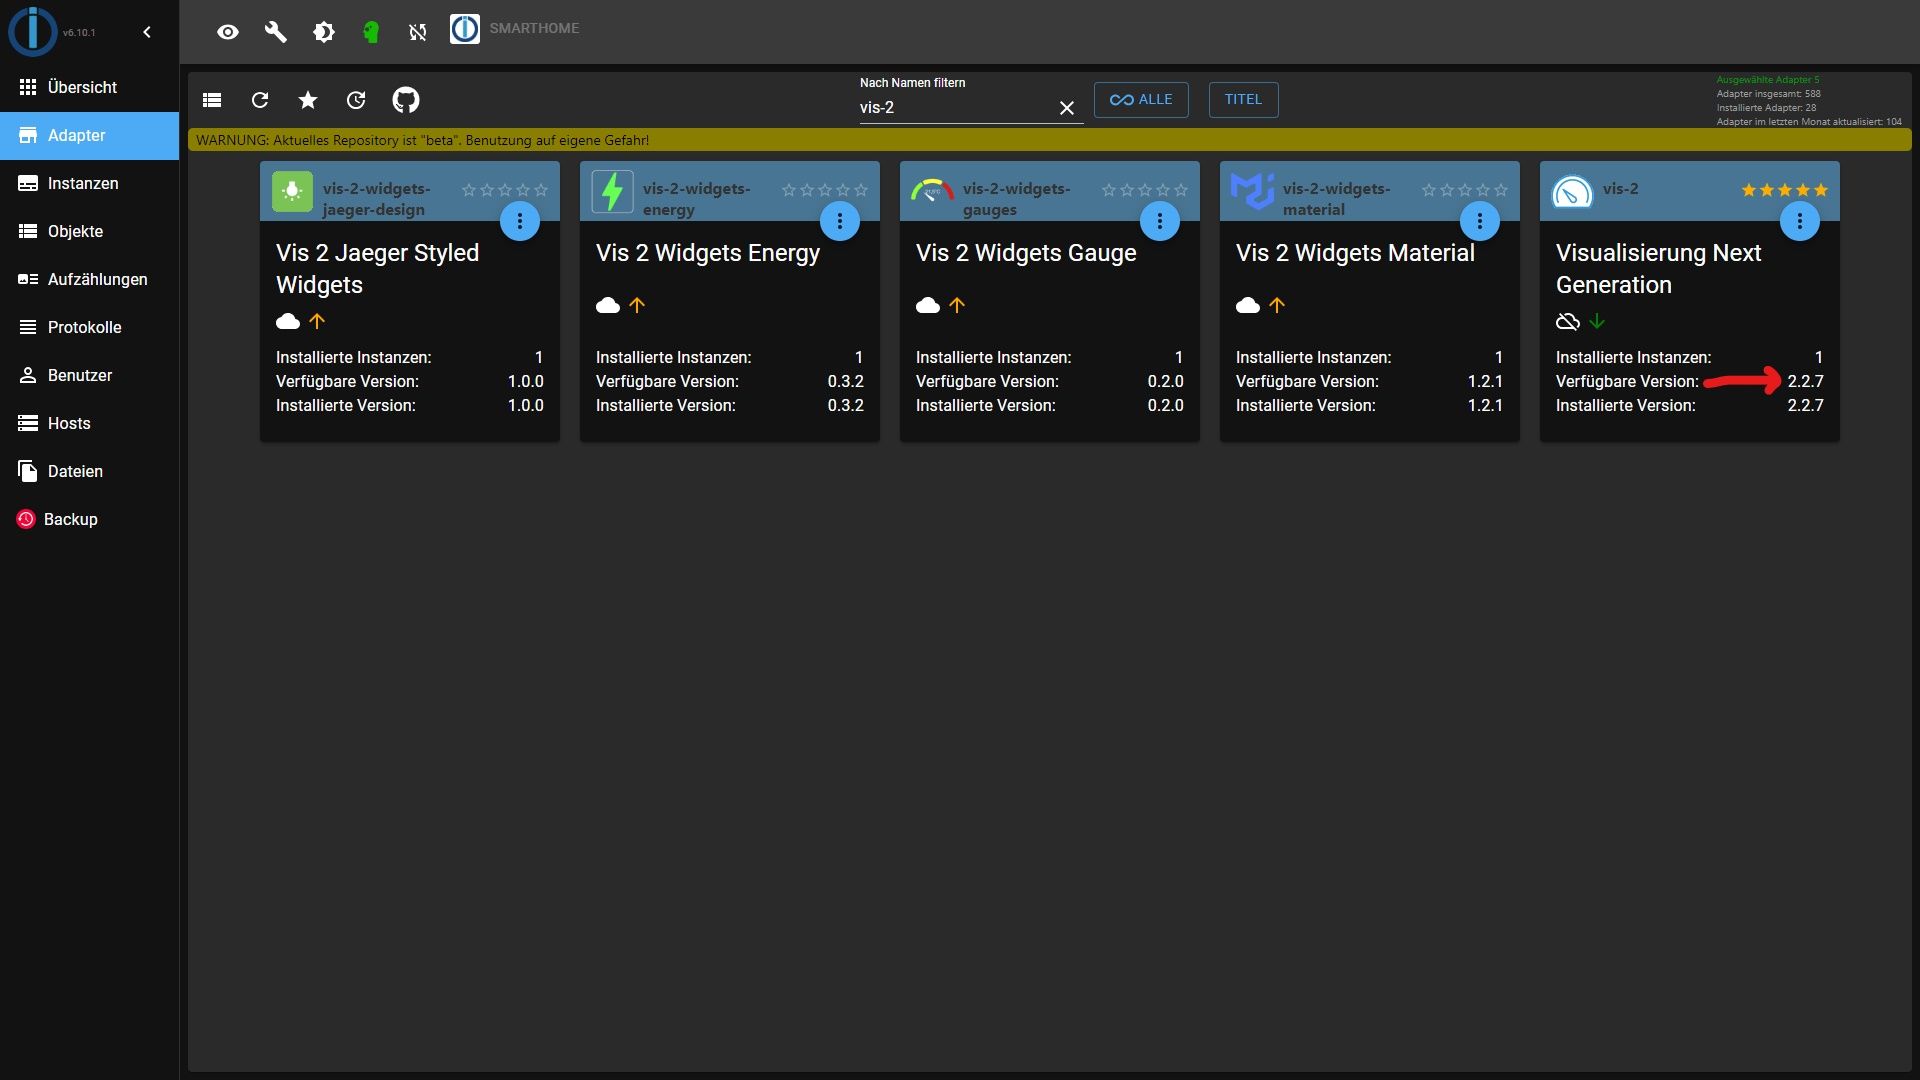Click the star rating of vis-2-widgets-material

pyautogui.click(x=1464, y=190)
